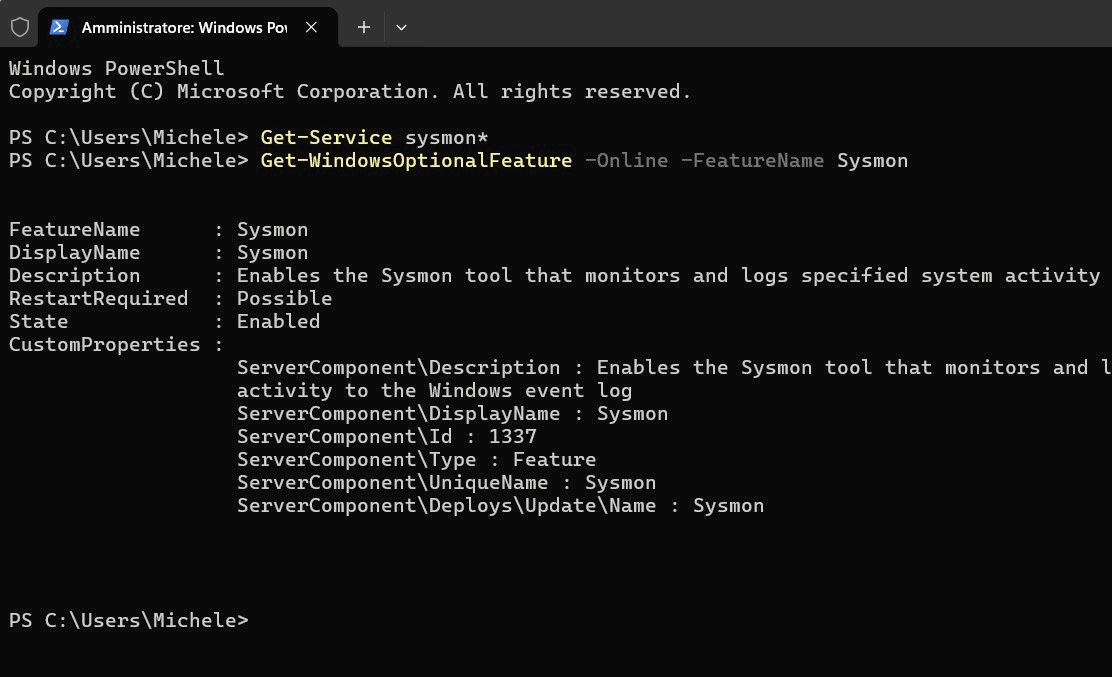The image size is (1112, 677).
Task: Click the ServerComponent\Id : 1337 line
Action: (387, 437)
